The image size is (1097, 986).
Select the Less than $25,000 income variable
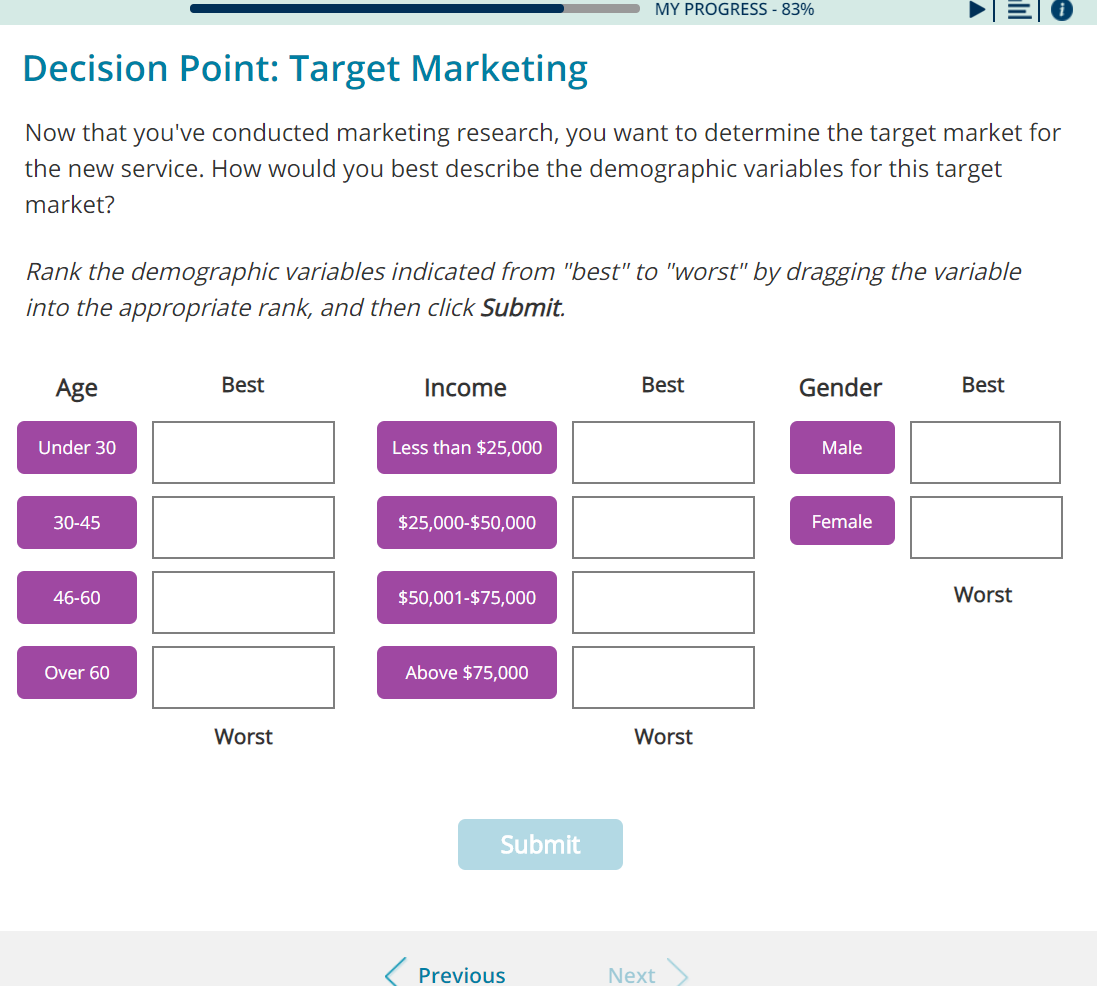466,447
